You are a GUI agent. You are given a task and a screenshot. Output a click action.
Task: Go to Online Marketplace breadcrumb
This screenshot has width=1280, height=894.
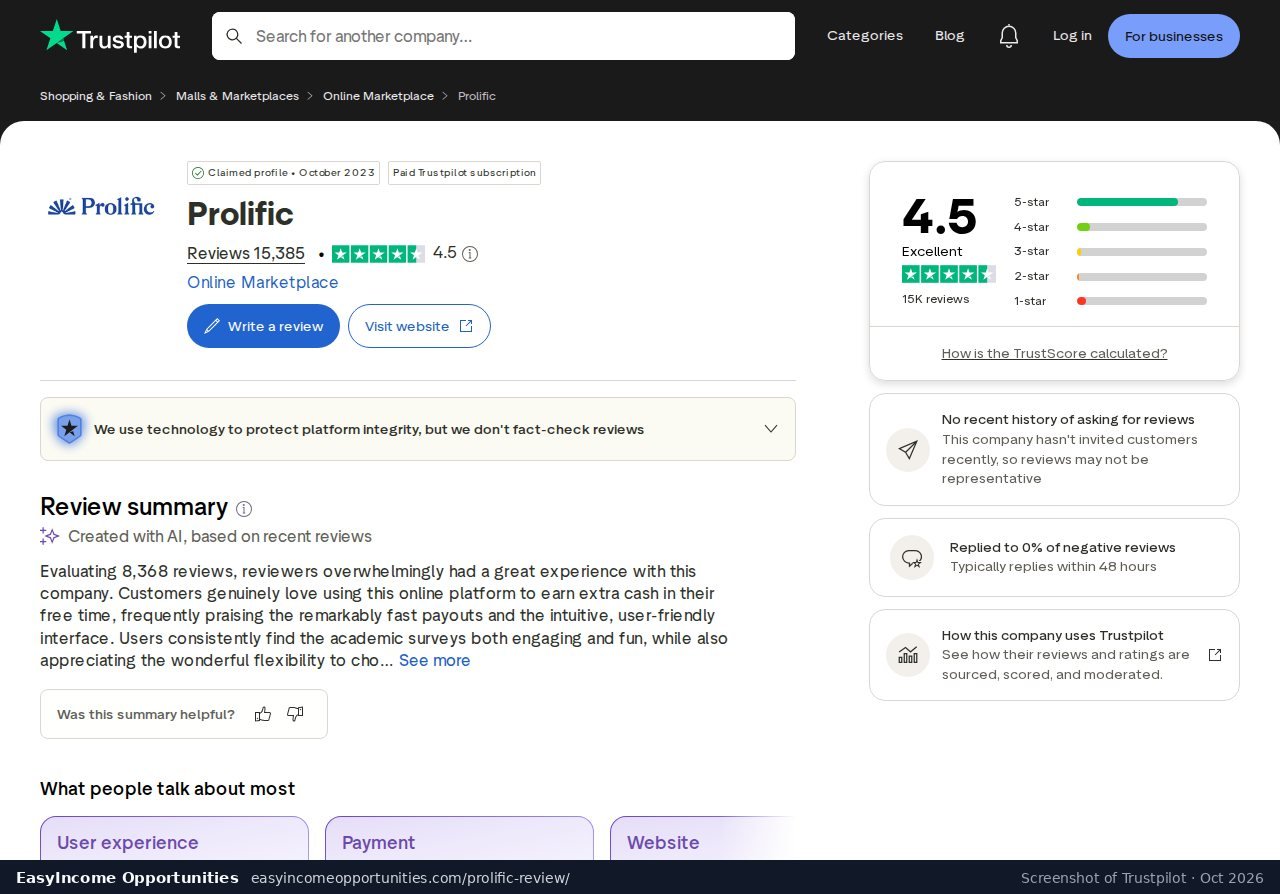pyautogui.click(x=378, y=96)
